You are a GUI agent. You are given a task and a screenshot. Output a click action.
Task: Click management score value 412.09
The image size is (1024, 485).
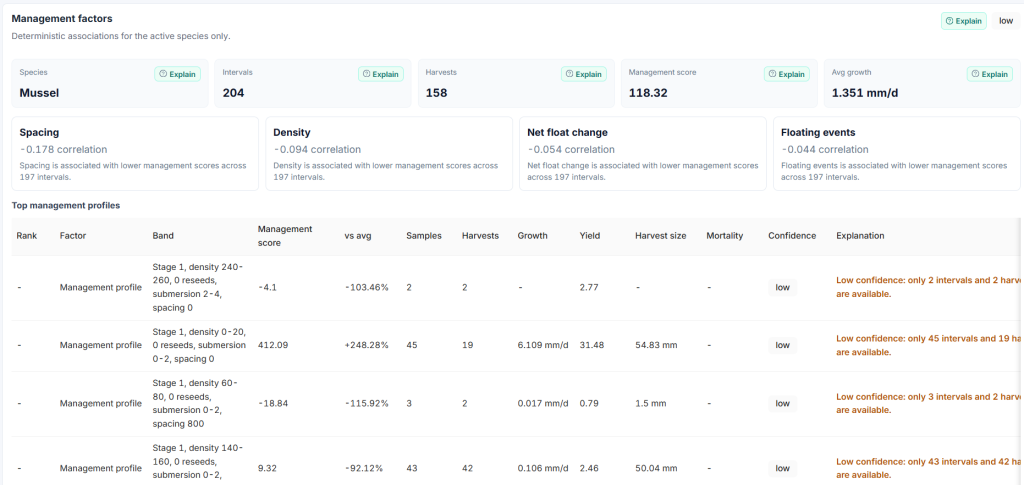pyautogui.click(x=272, y=345)
